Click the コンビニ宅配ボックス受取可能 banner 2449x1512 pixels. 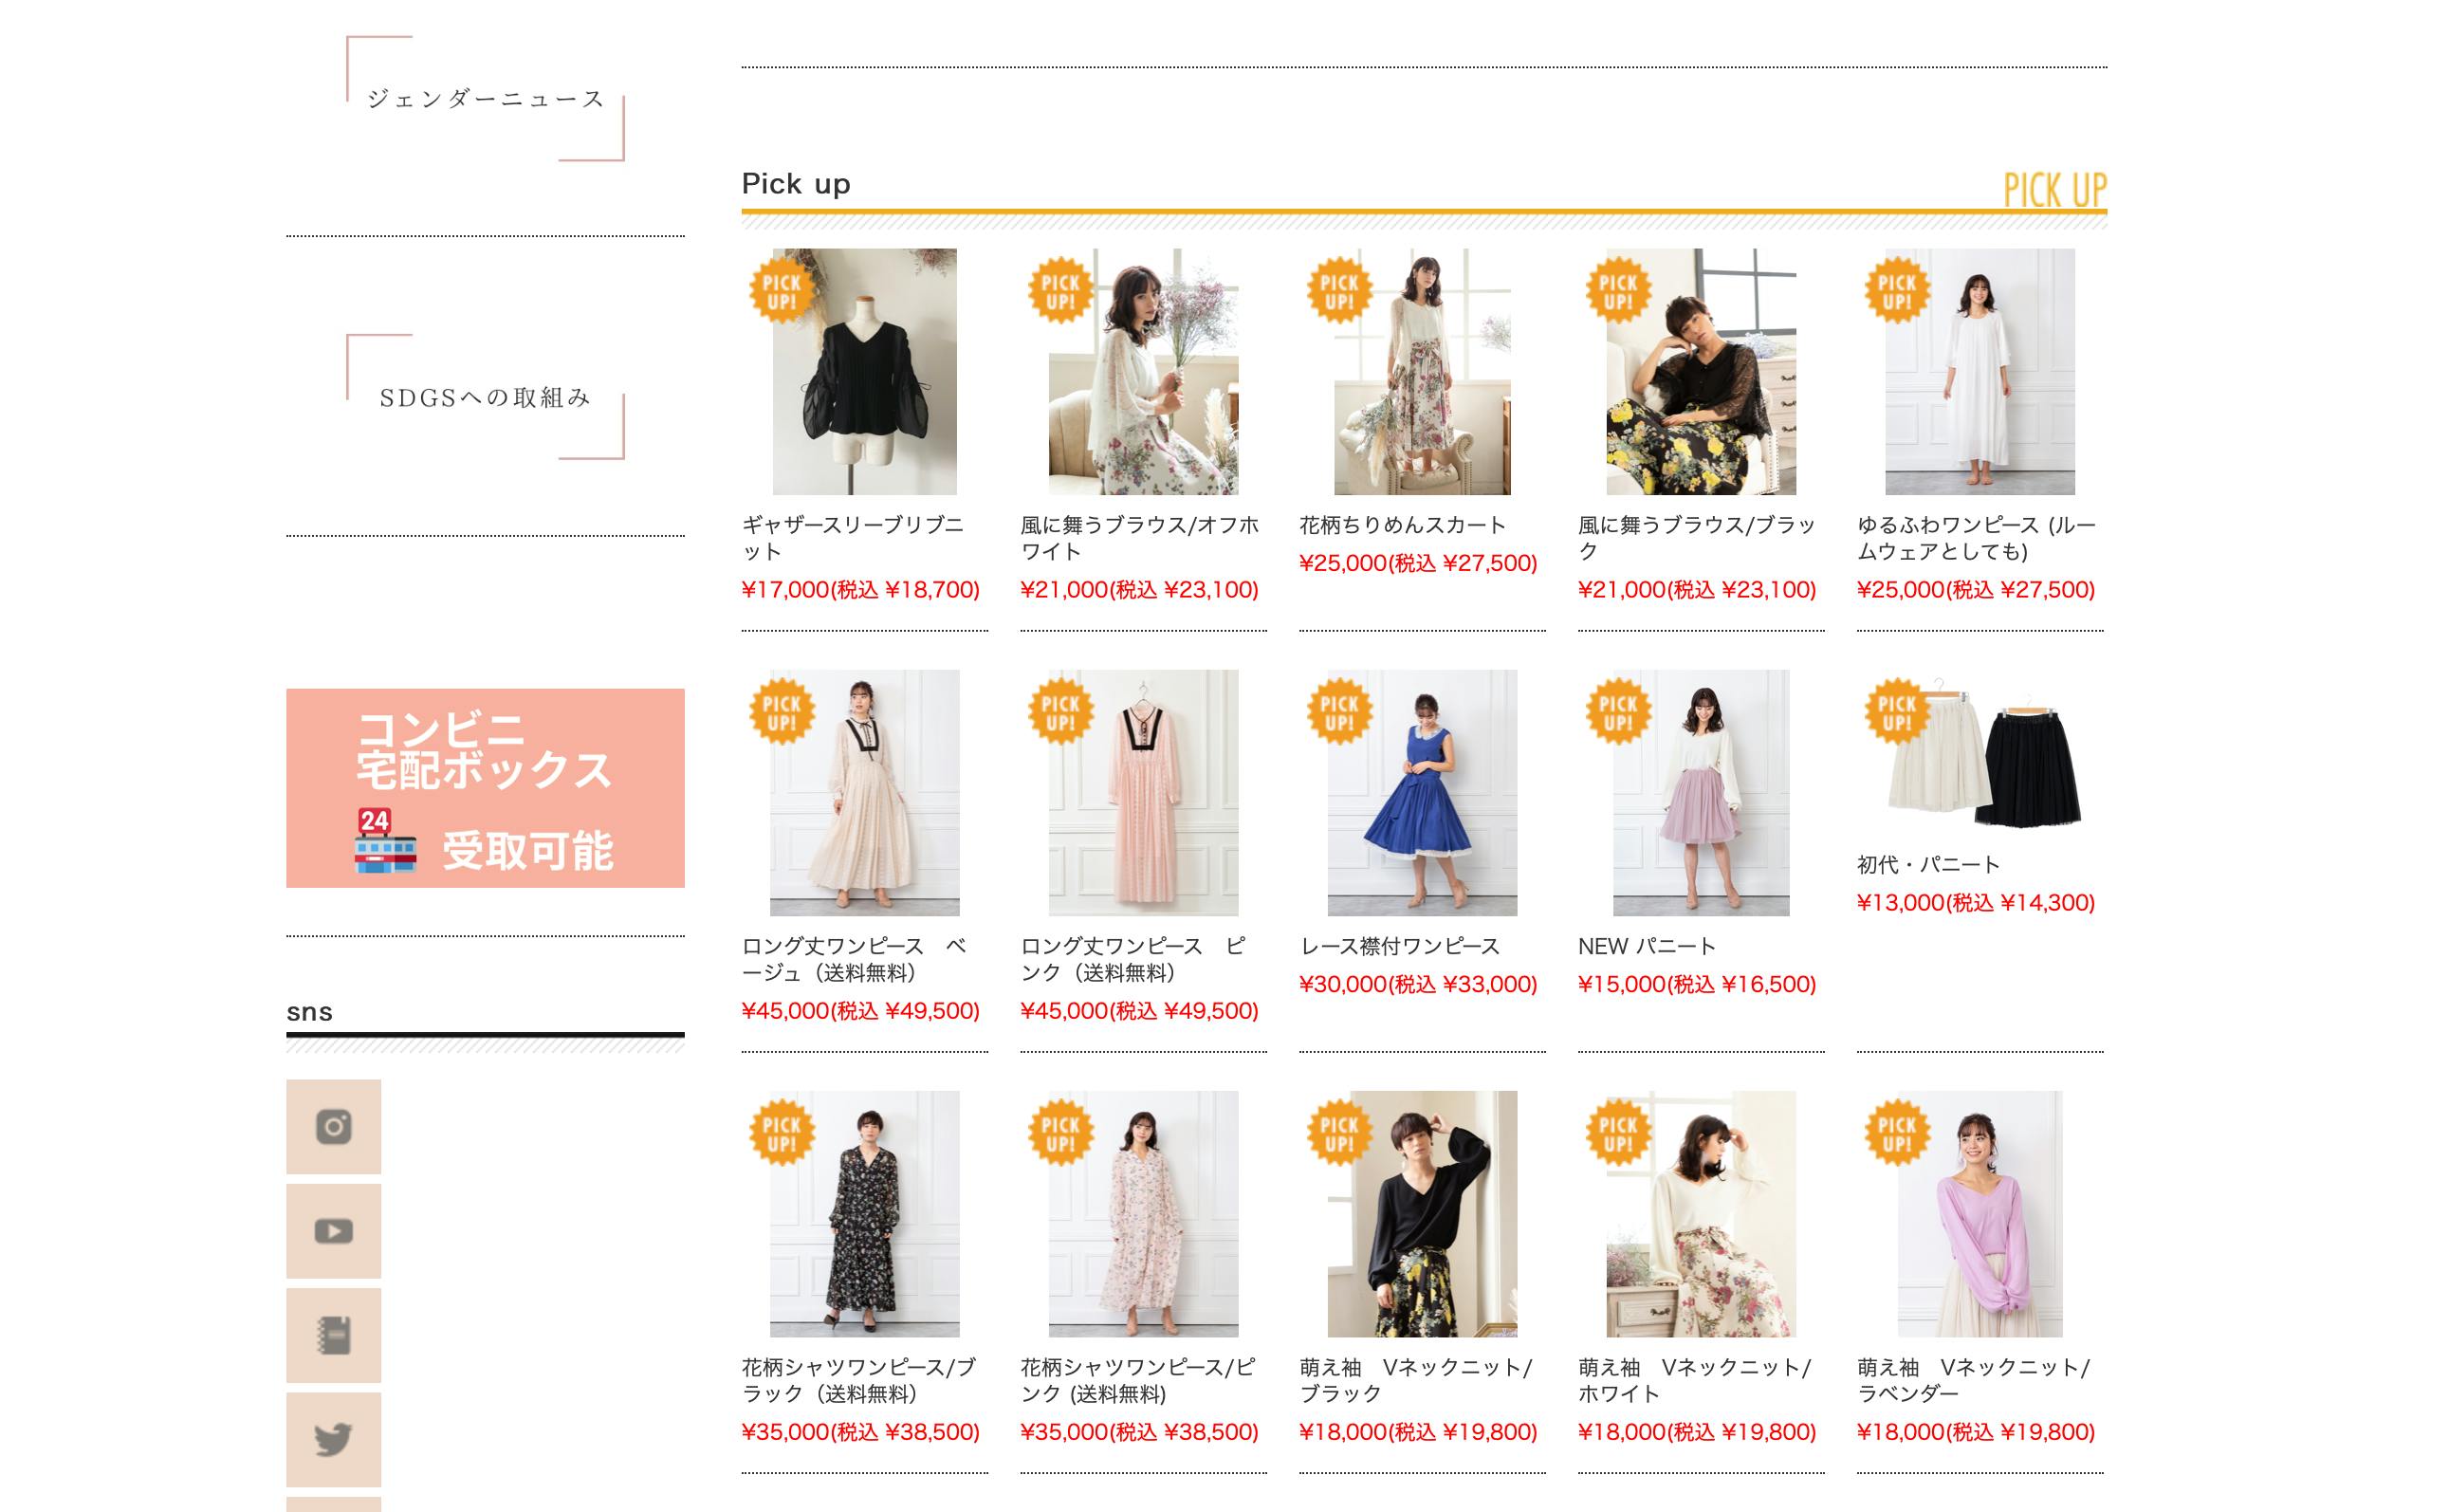[x=485, y=787]
